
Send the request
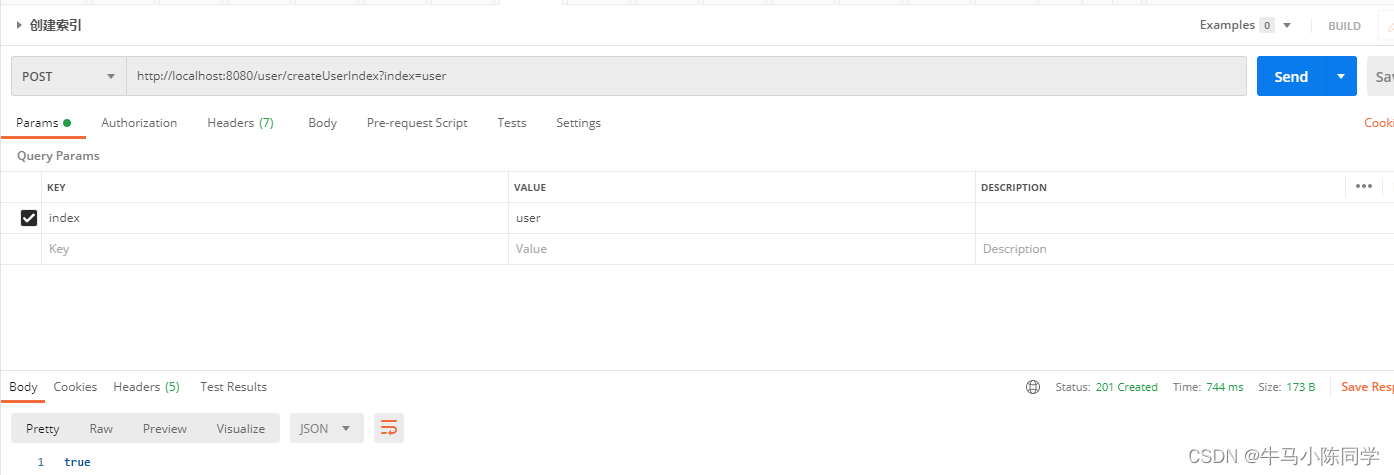[1291, 76]
